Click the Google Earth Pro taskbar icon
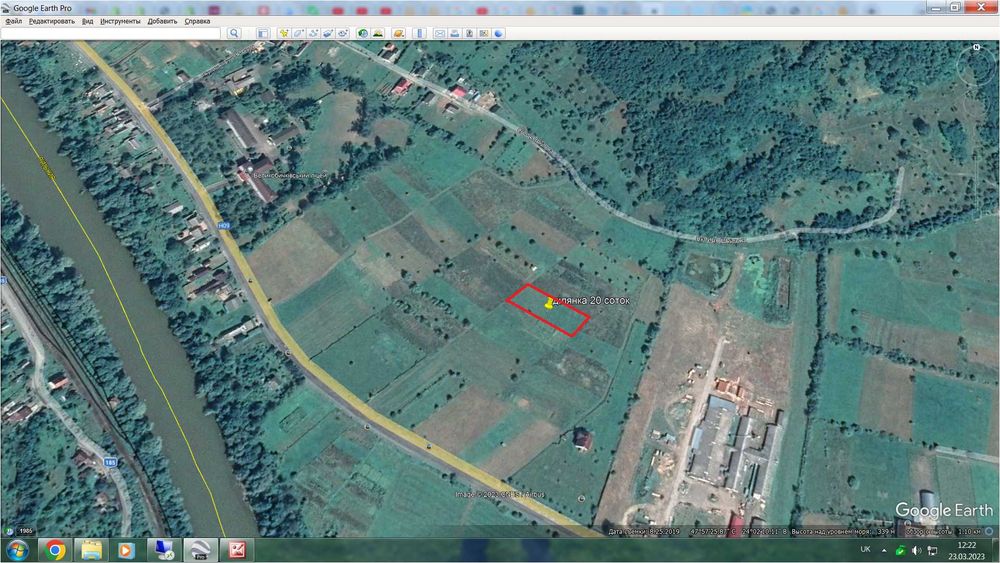 tap(200, 550)
